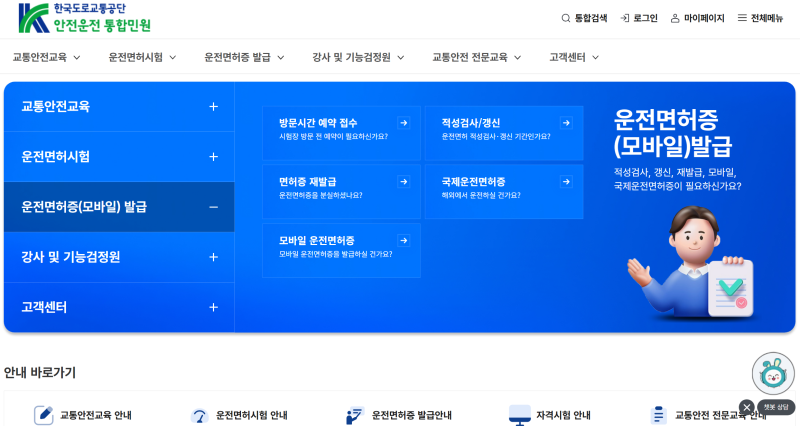Click the 교통안전교육 안내 pencil icon
The width and height of the screenshot is (800, 426).
pos(43,415)
